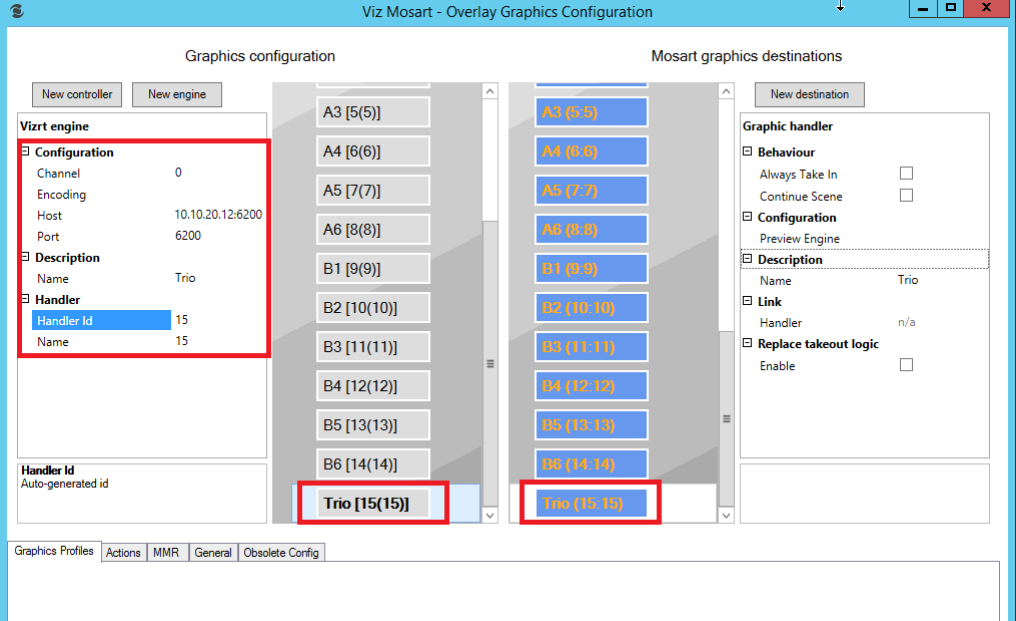Click down arrow of destinations list scrollbar
This screenshot has width=1016, height=621.
tap(726, 515)
